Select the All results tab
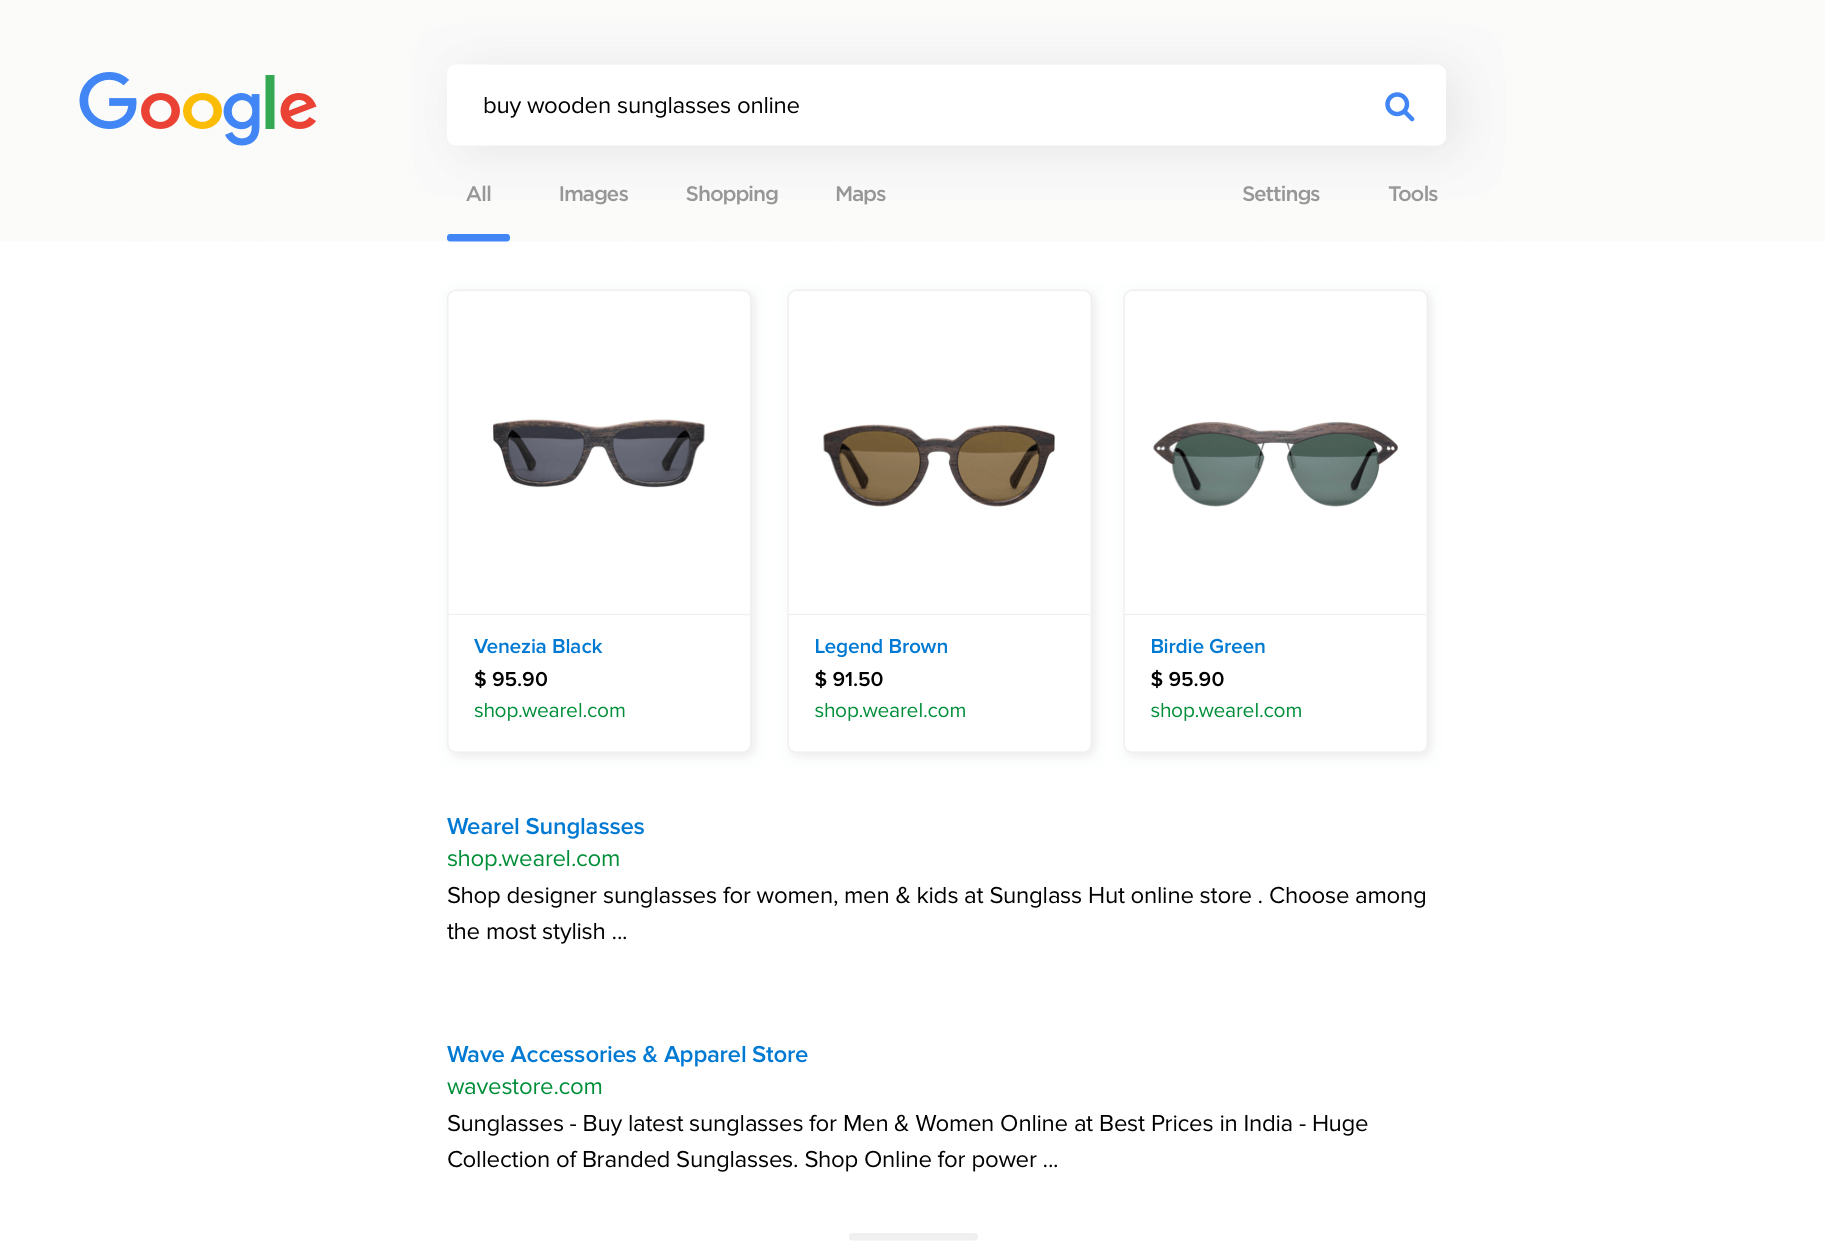The height and width of the screenshot is (1260, 1826). coord(478,194)
